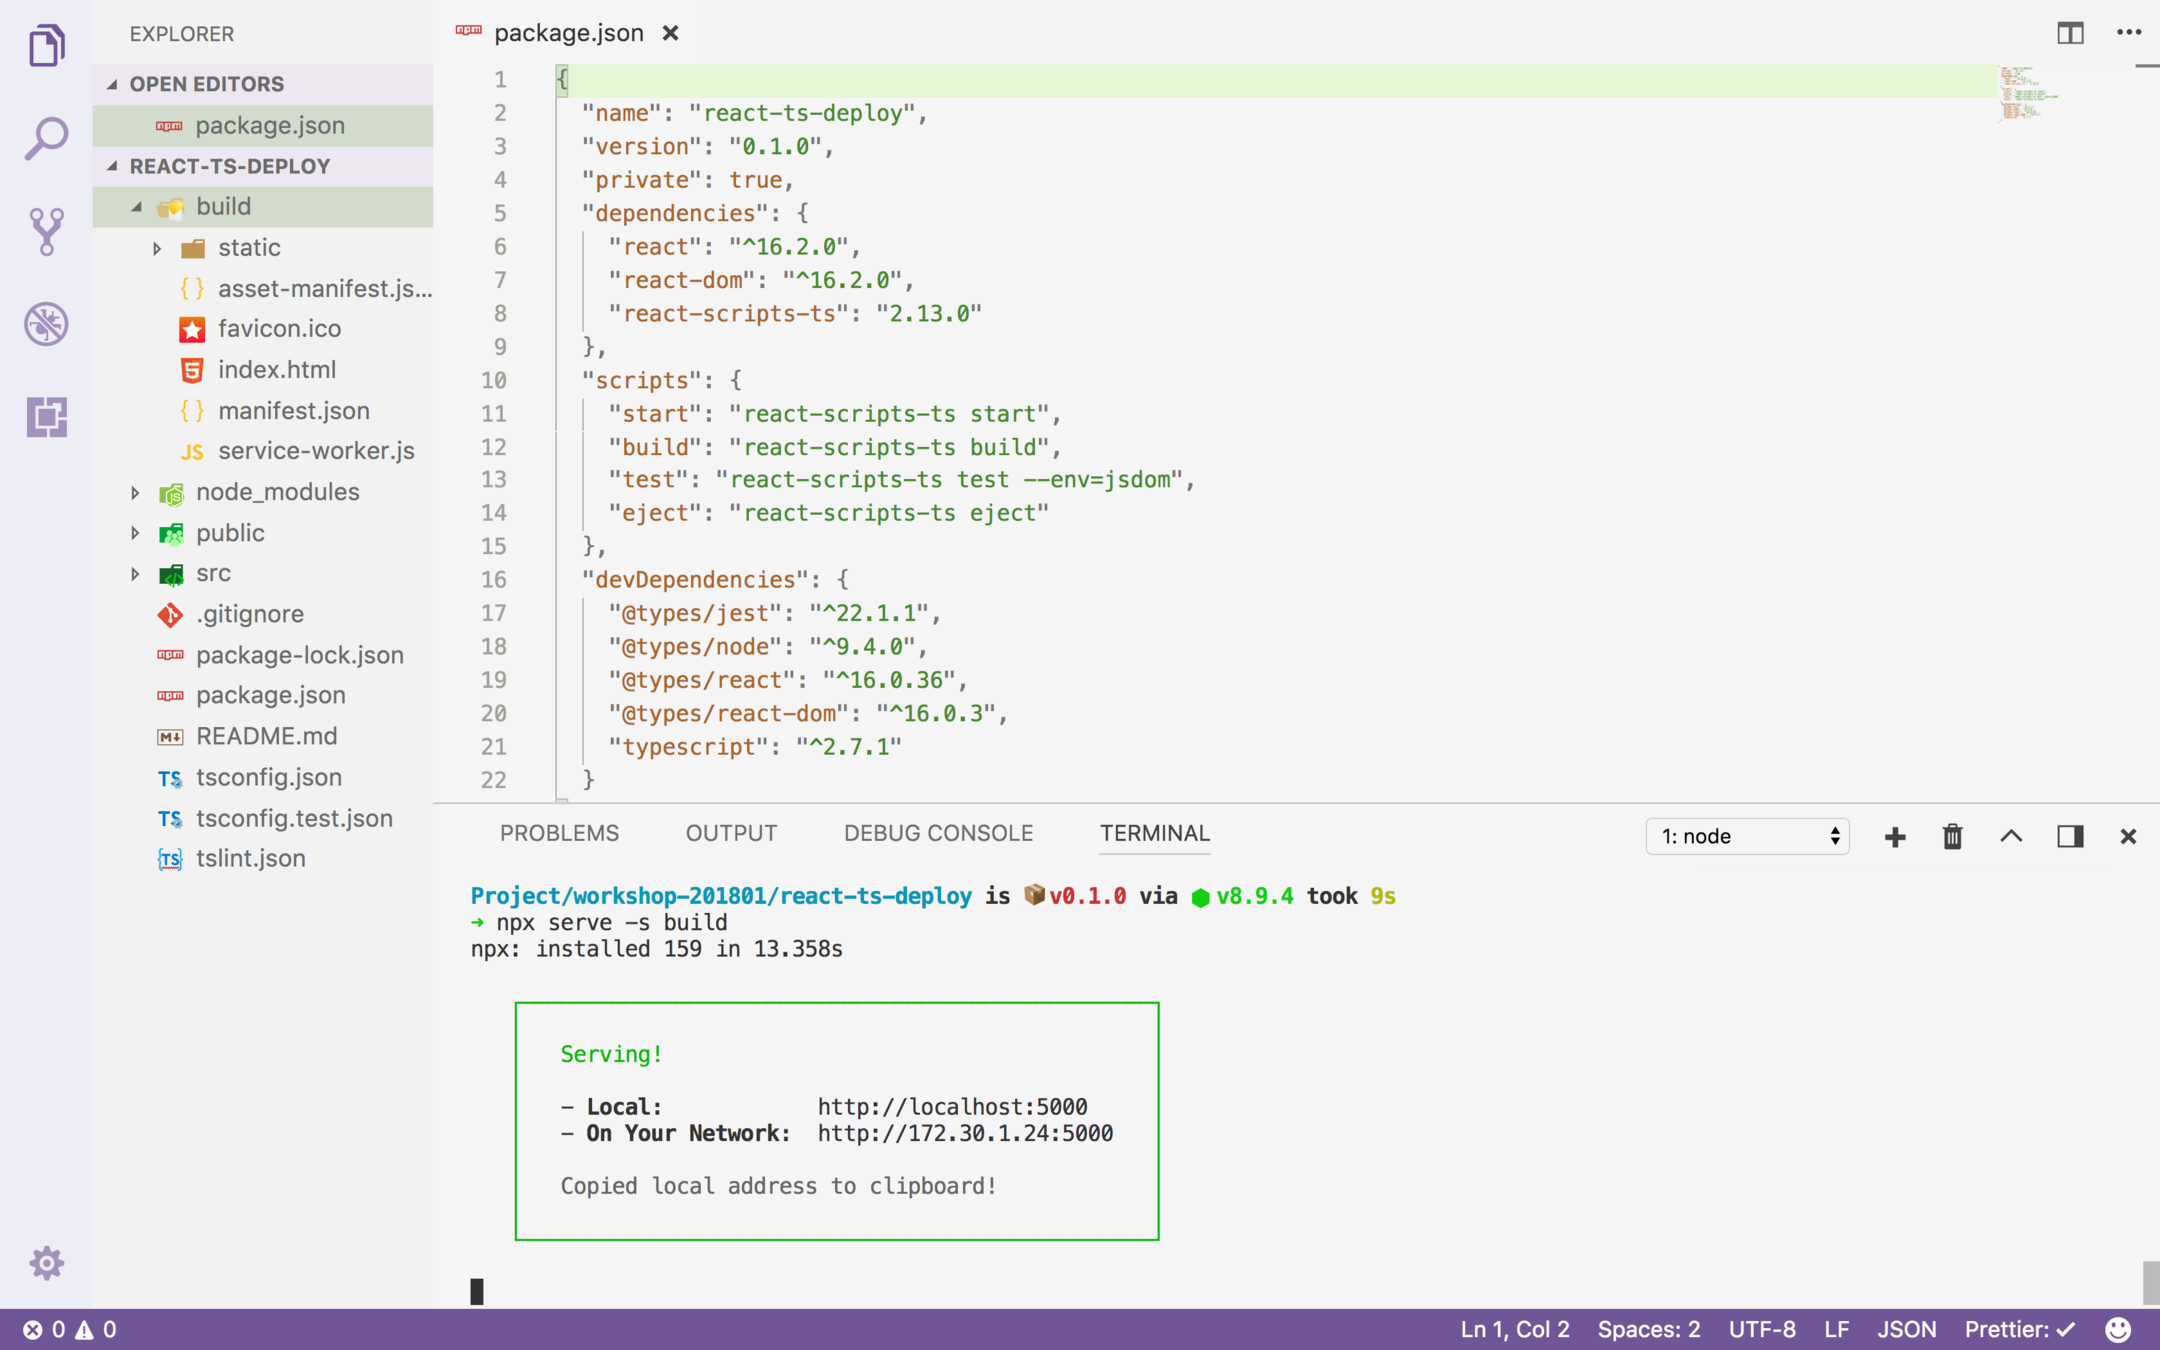Open the Source Control view

46,231
